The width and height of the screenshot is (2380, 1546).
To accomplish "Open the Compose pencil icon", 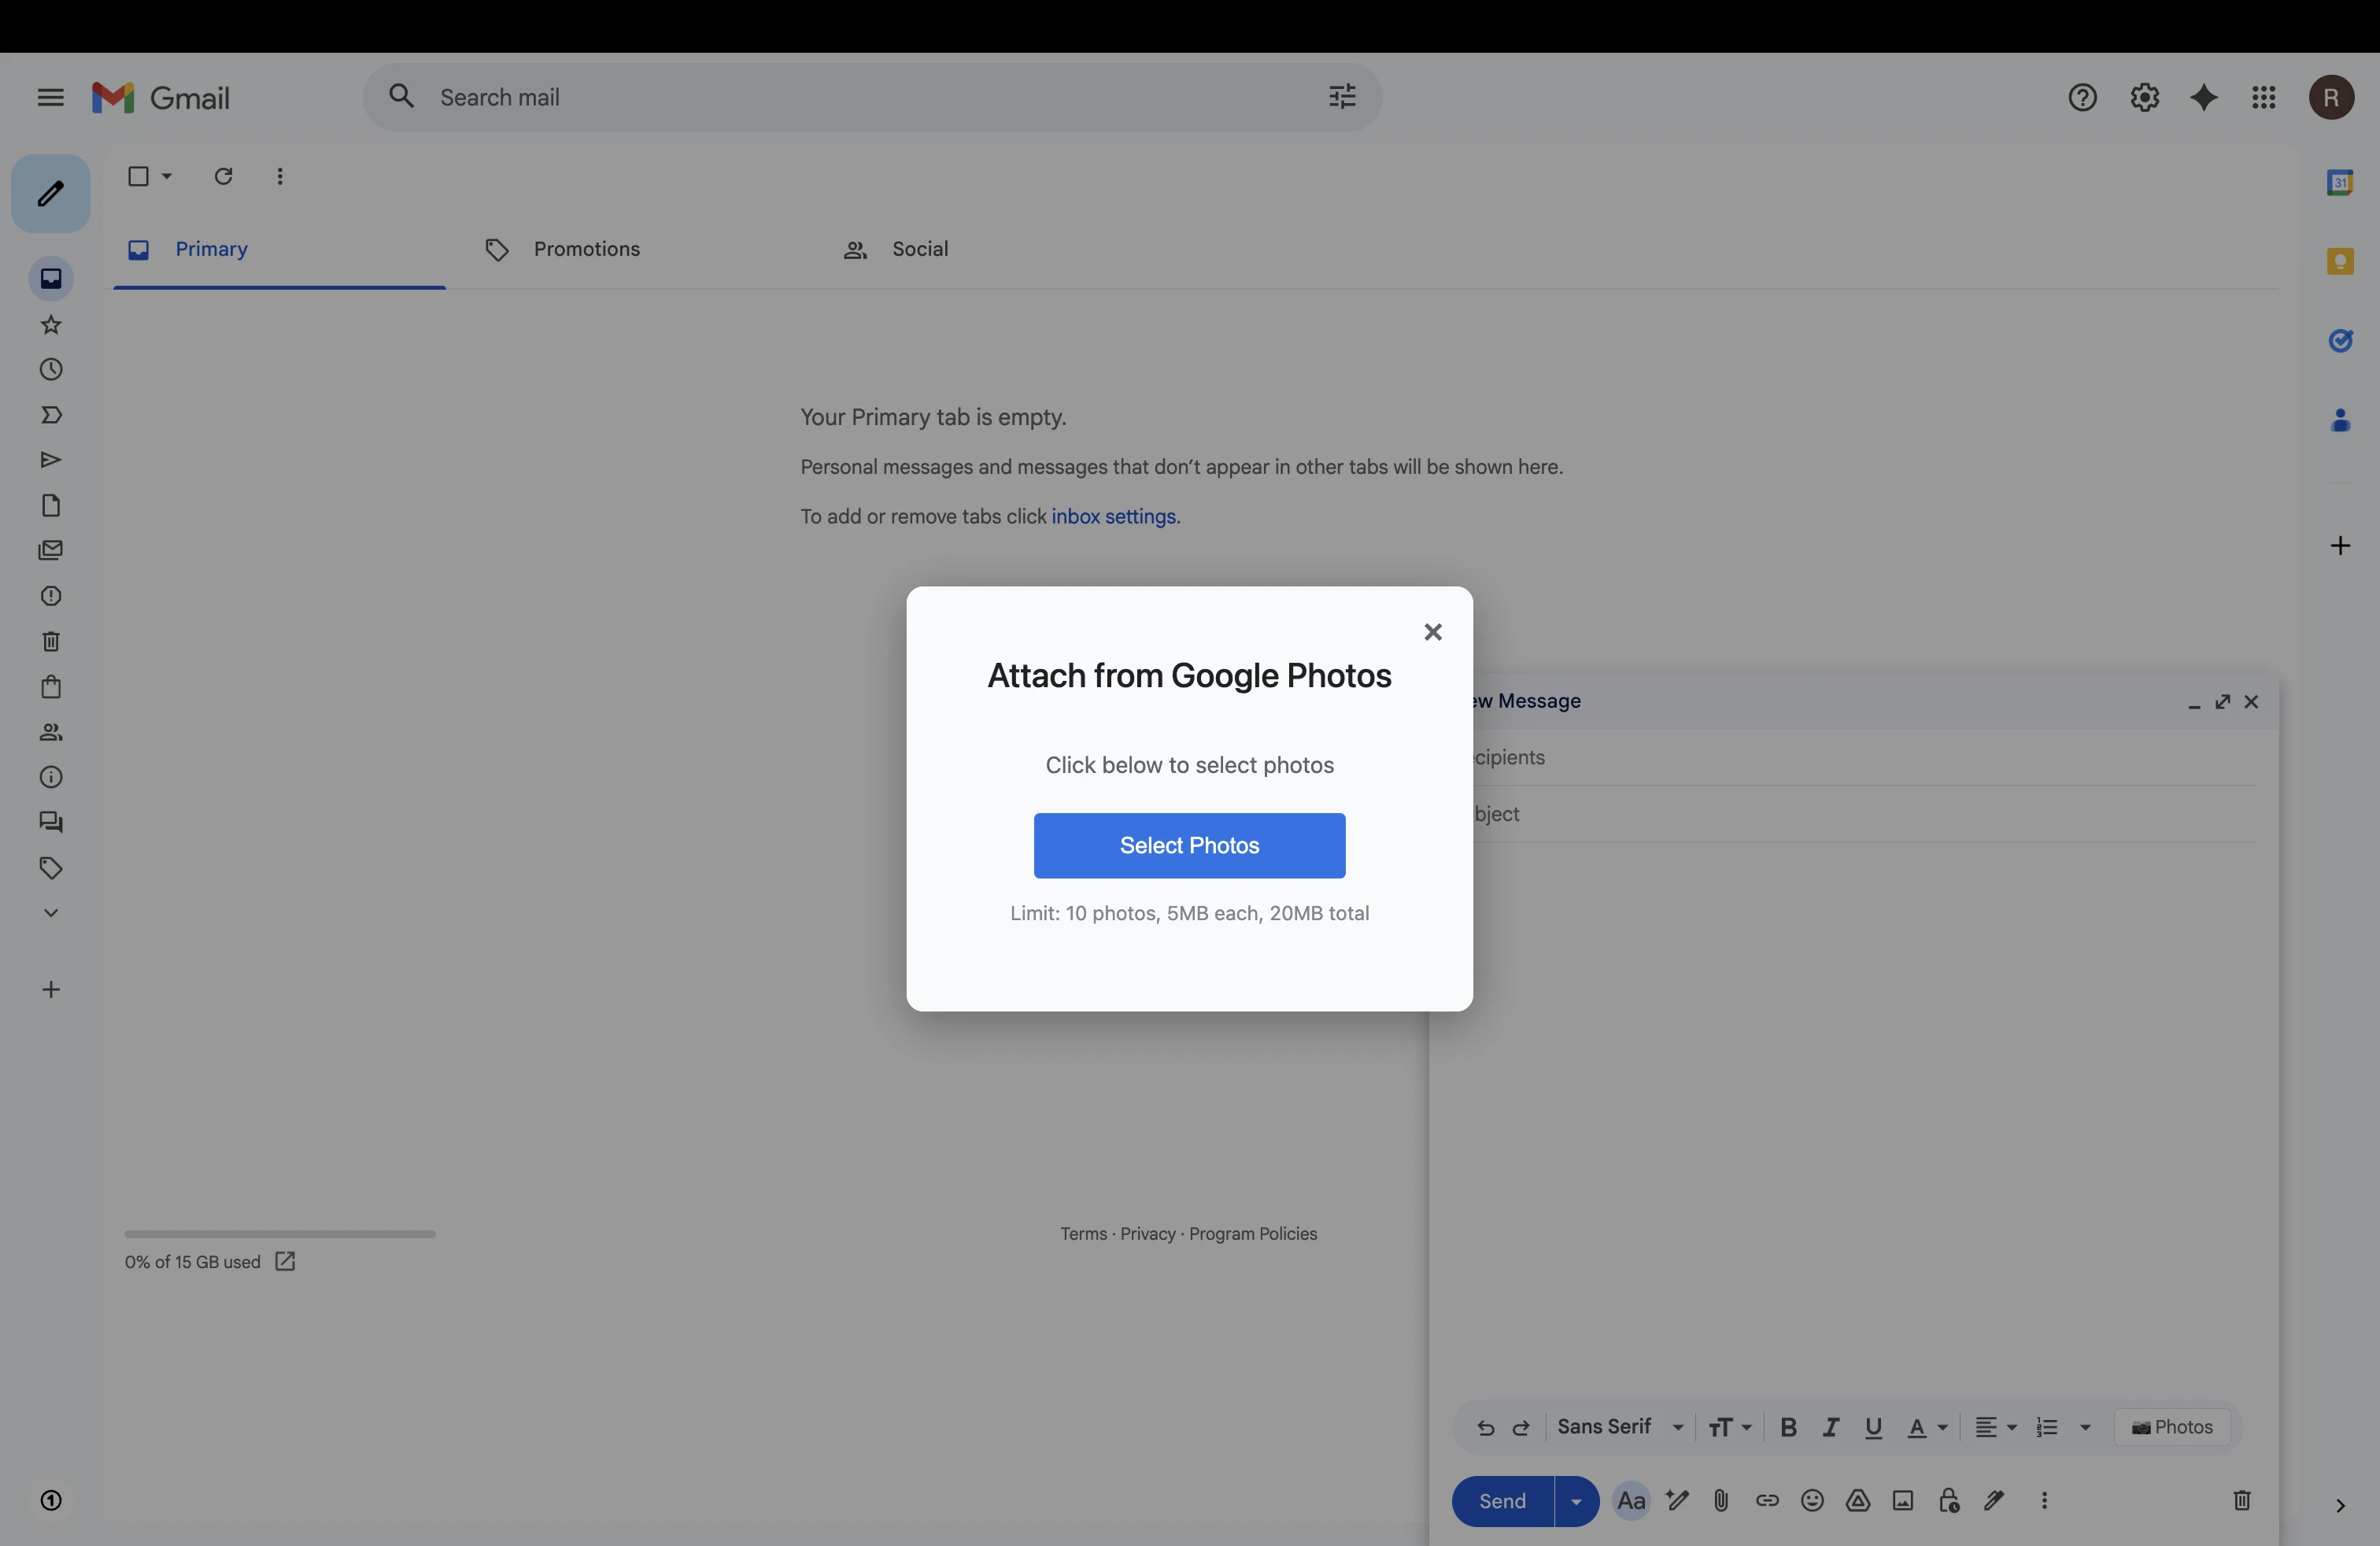I will tap(50, 193).
